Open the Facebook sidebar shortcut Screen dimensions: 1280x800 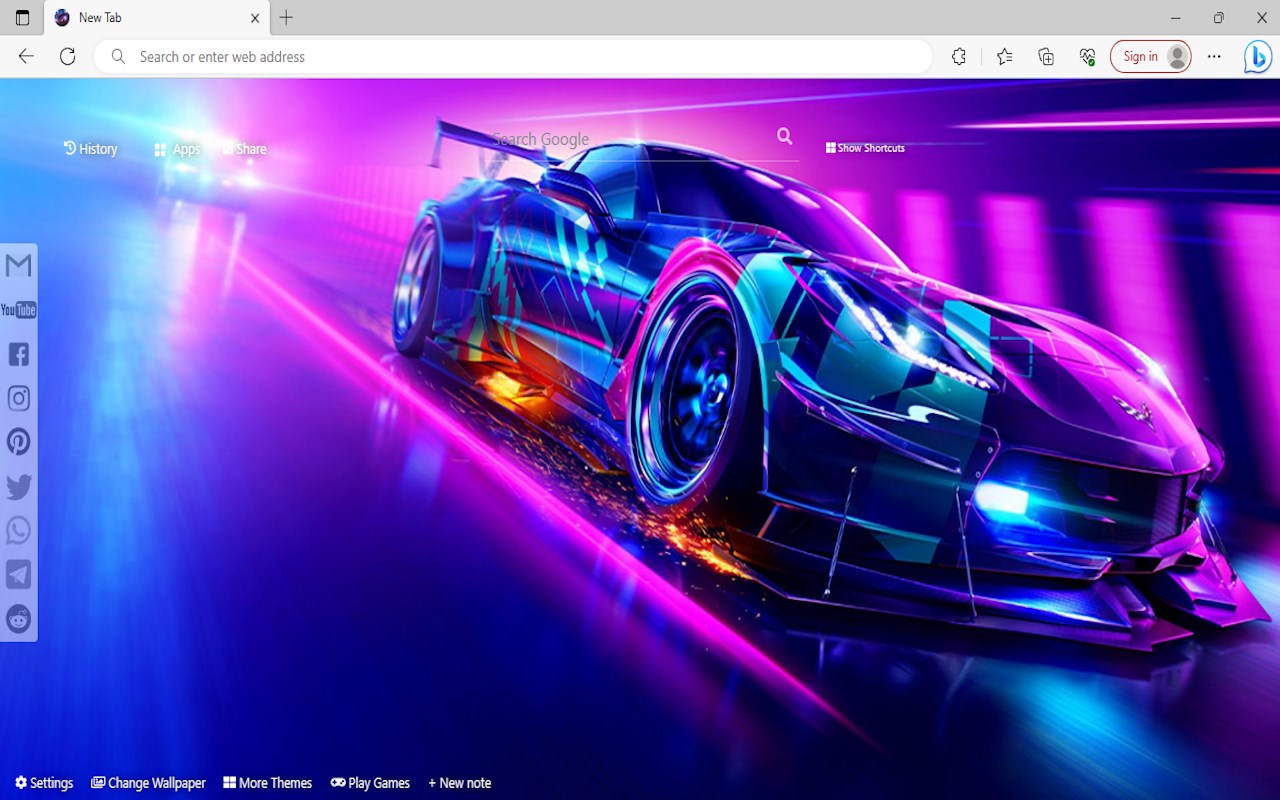coord(18,354)
